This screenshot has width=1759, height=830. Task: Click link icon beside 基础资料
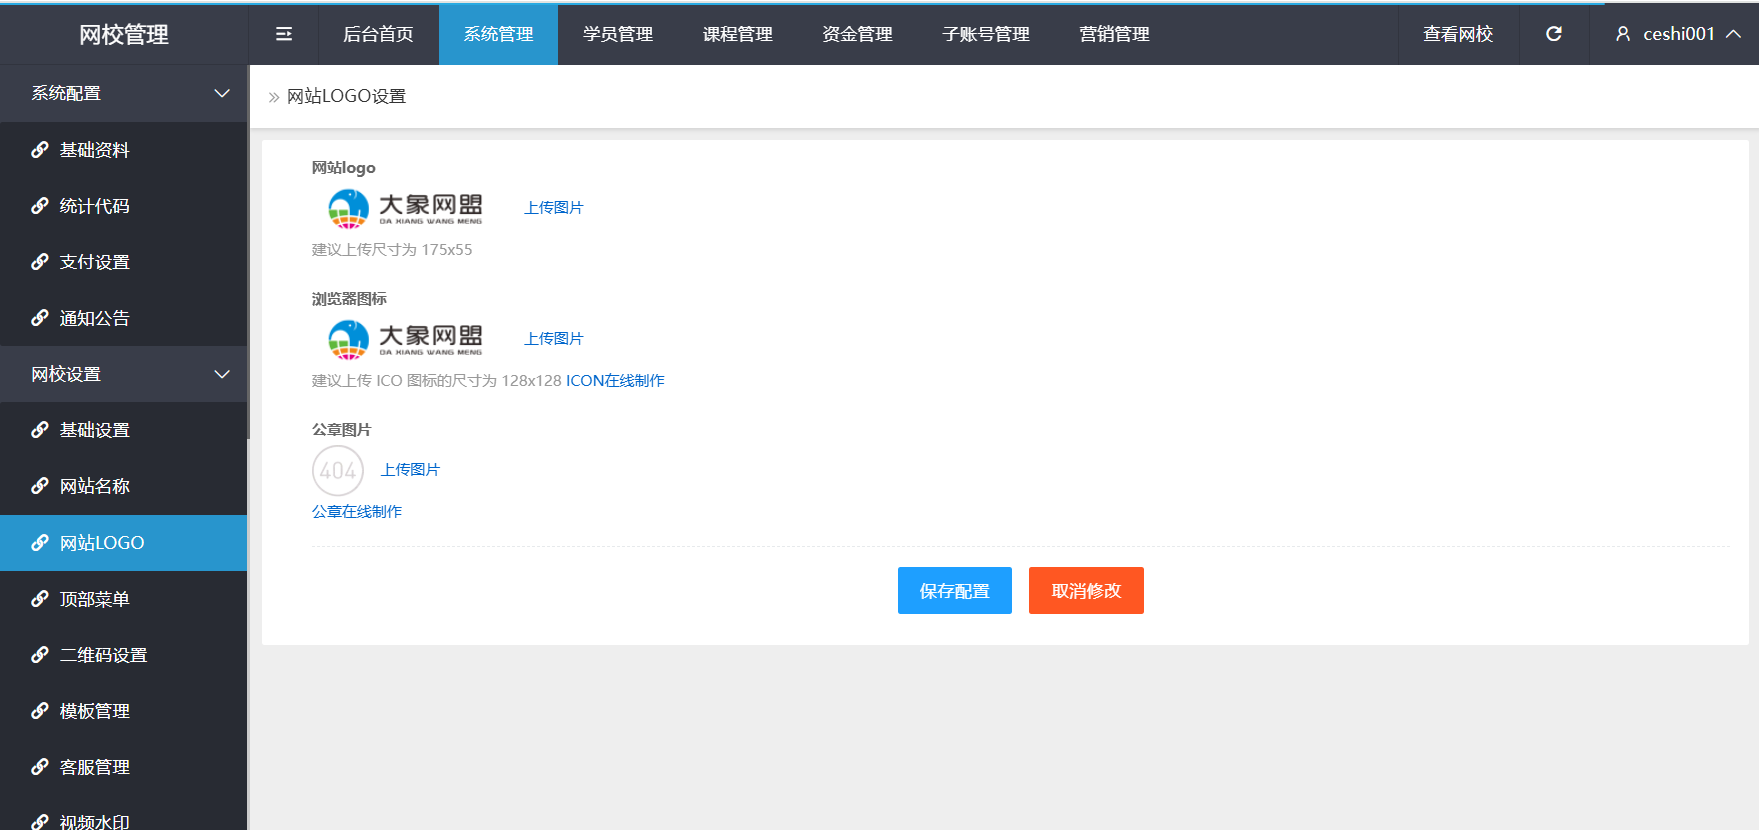click(40, 150)
